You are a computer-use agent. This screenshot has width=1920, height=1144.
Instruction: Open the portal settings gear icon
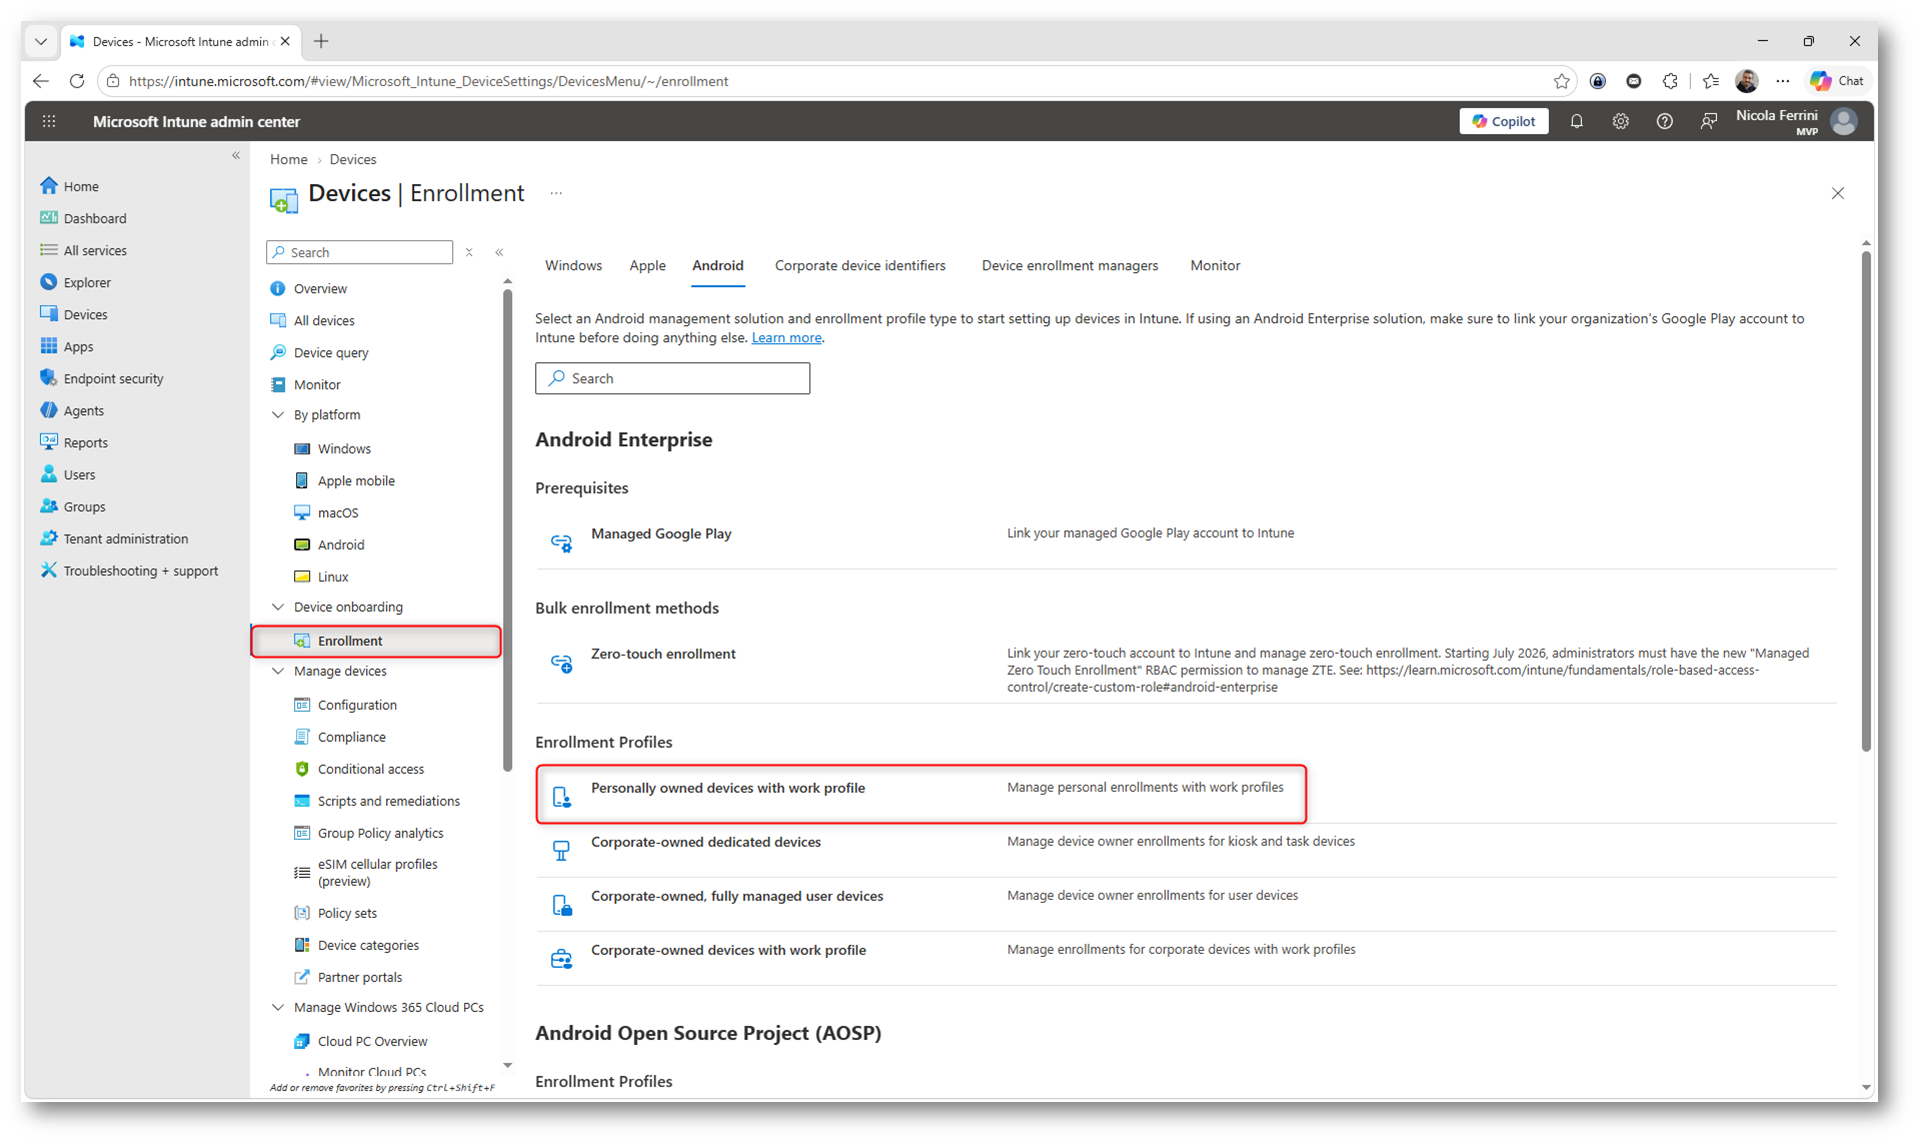(x=1621, y=121)
